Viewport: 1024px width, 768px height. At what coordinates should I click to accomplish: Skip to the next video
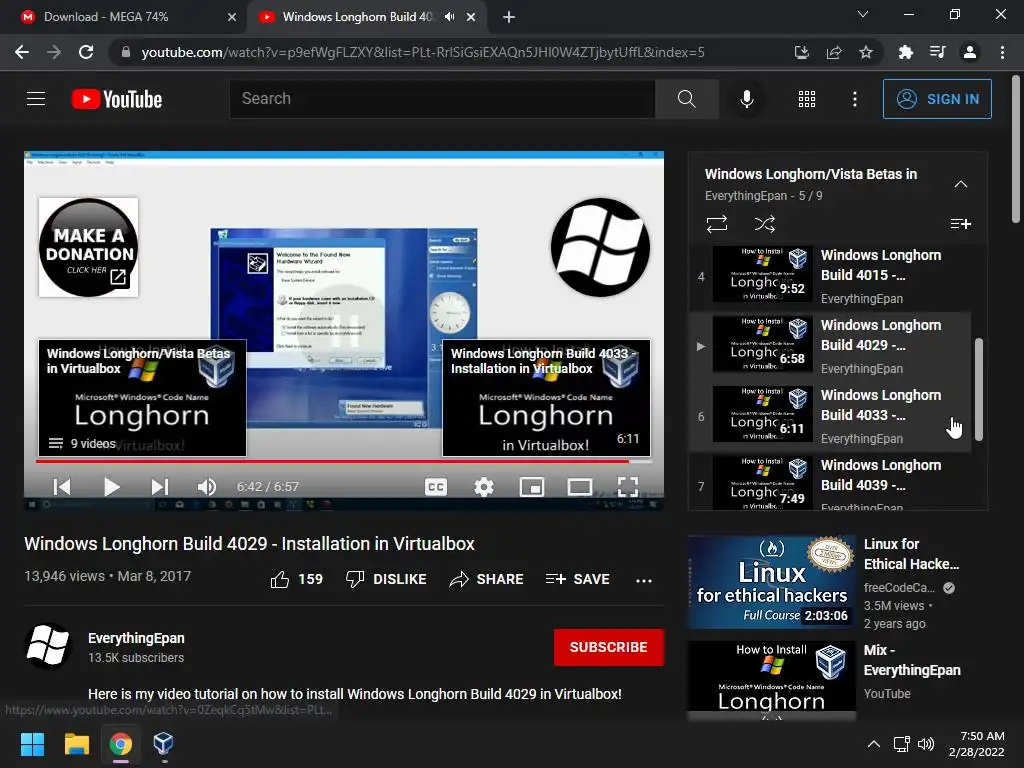(160, 487)
